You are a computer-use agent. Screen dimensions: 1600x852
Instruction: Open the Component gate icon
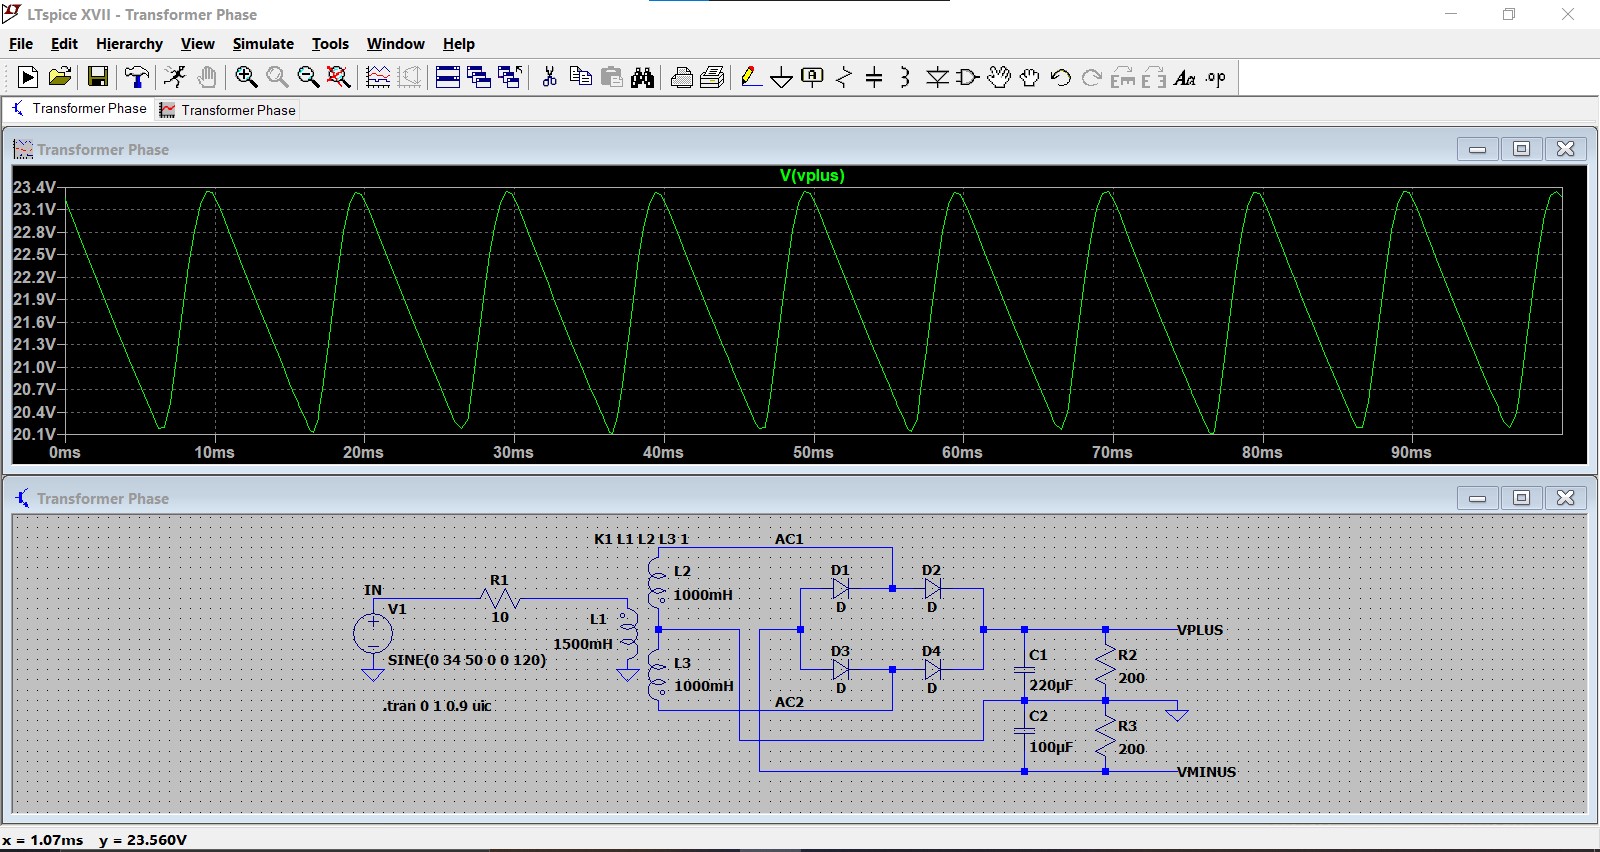click(968, 77)
